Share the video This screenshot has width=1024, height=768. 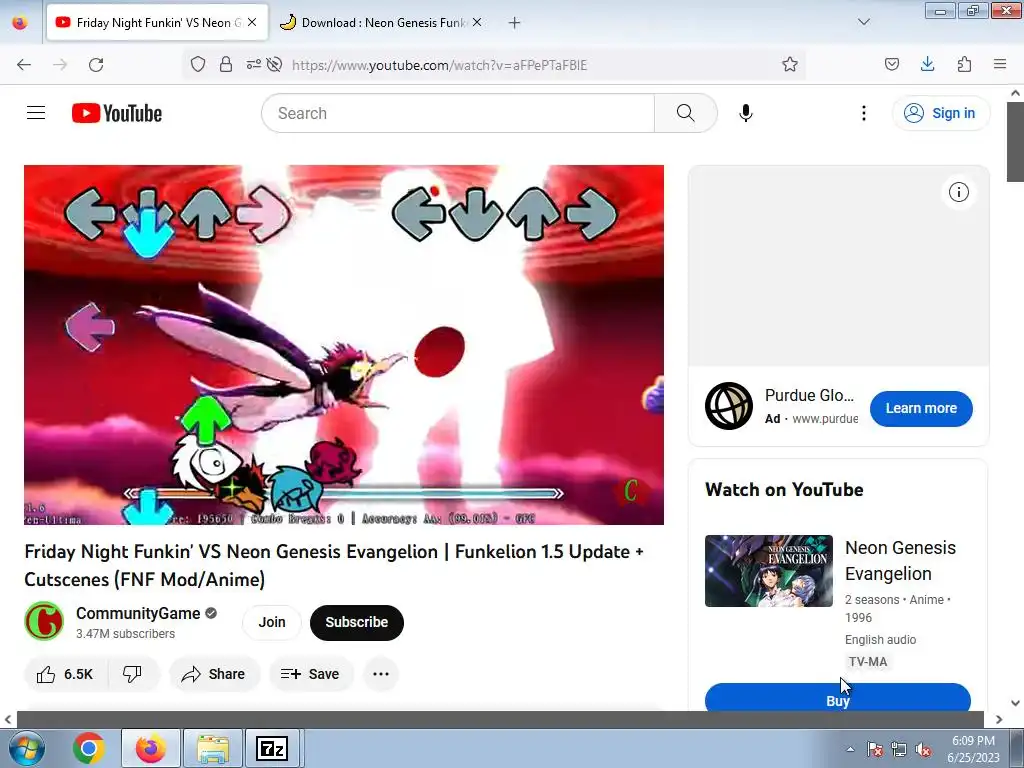[214, 674]
